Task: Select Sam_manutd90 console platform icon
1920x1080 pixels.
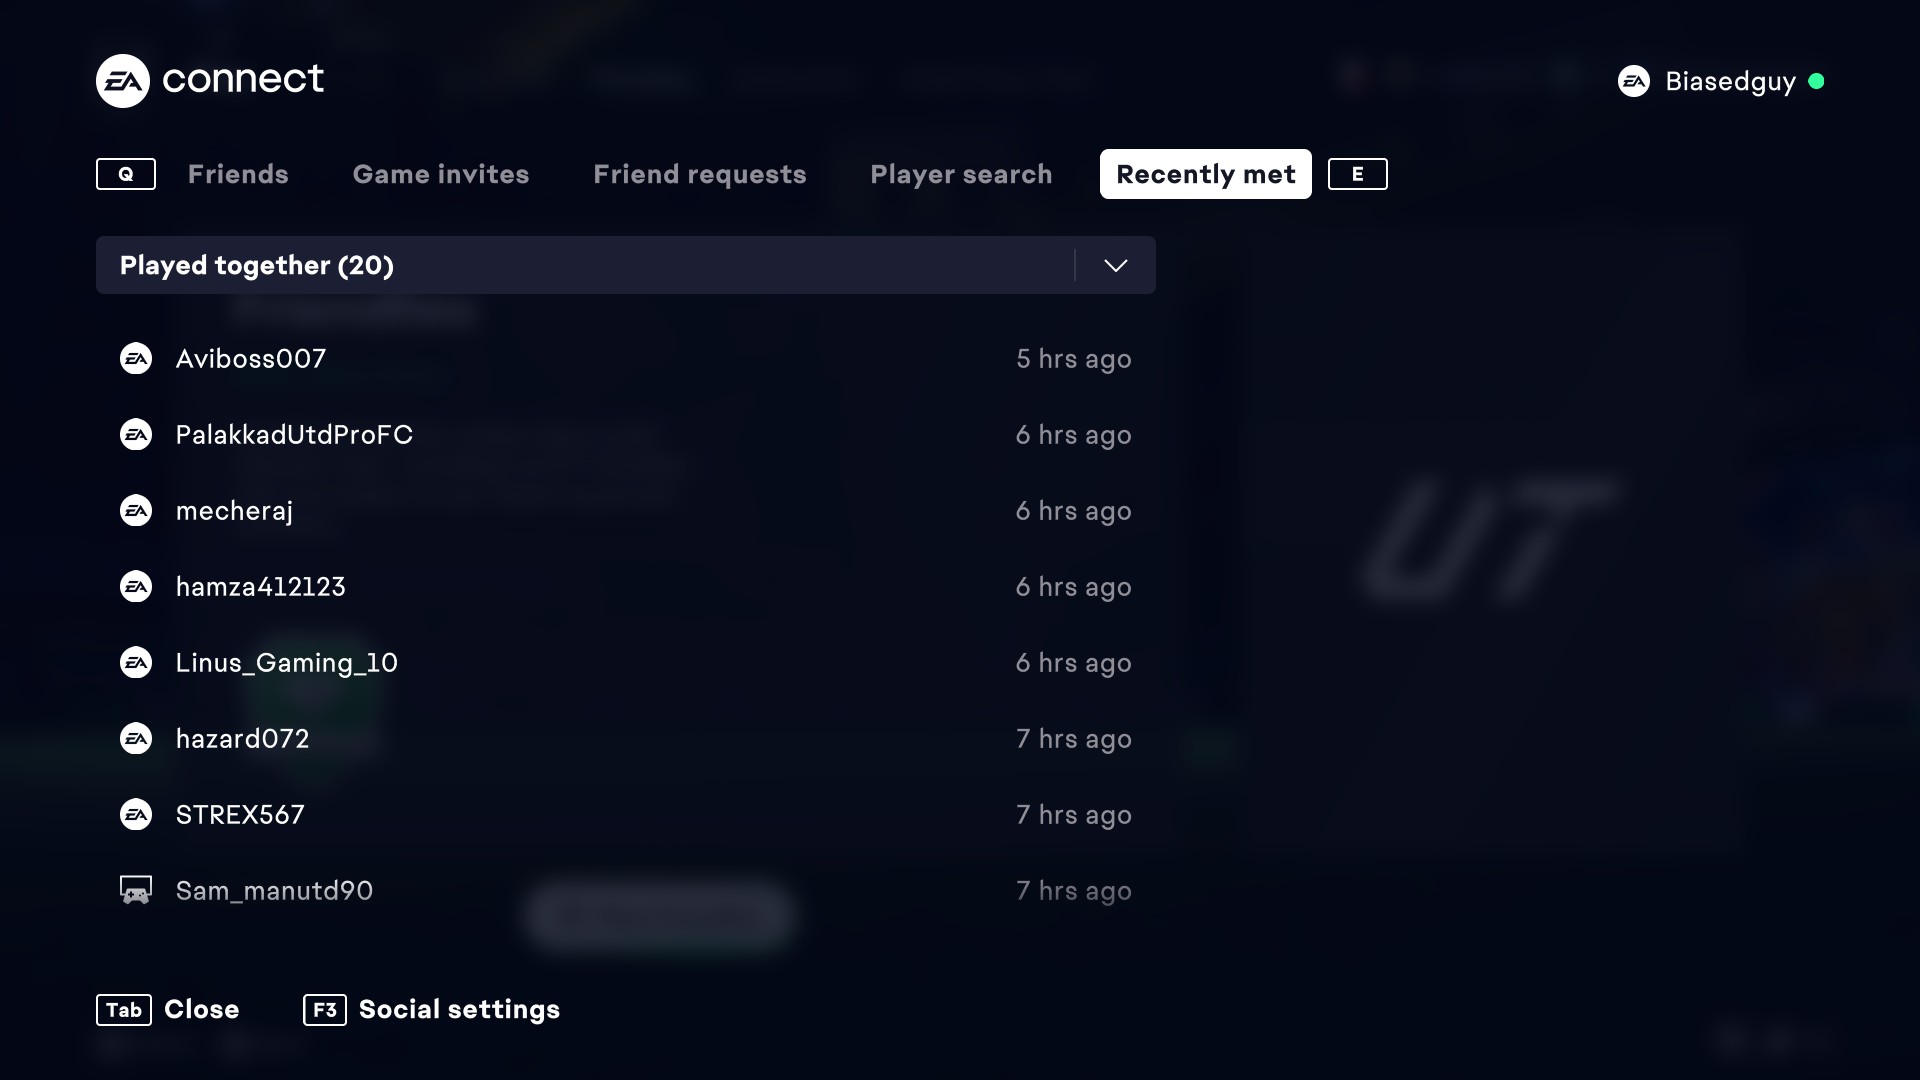Action: 136,890
